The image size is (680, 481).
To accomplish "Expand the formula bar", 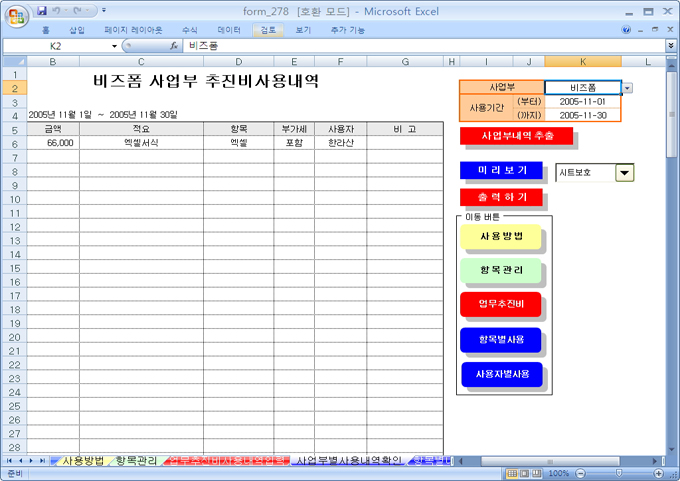I will (670, 46).
